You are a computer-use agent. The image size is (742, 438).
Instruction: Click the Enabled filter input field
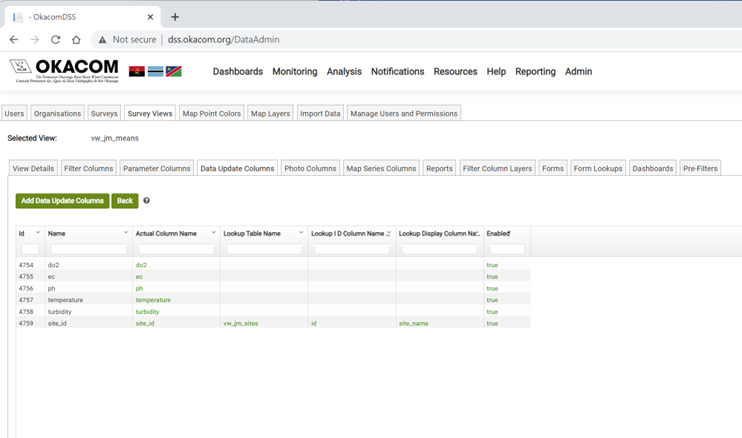[507, 249]
